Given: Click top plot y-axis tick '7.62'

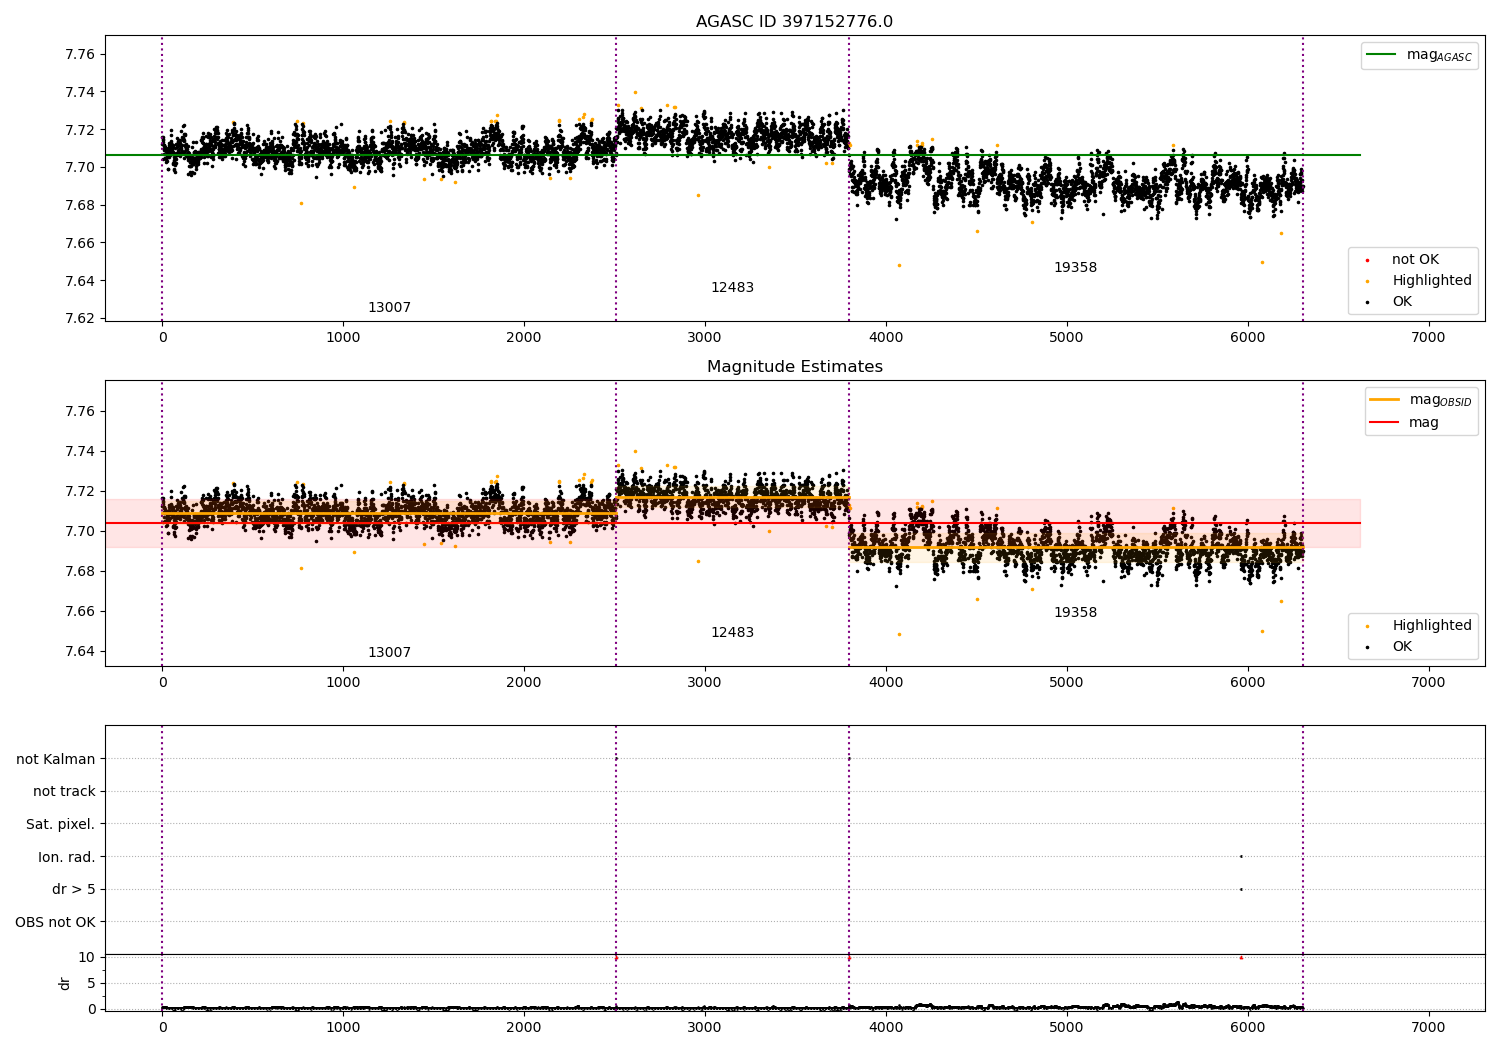Looking at the screenshot, I should pyautogui.click(x=80, y=319).
